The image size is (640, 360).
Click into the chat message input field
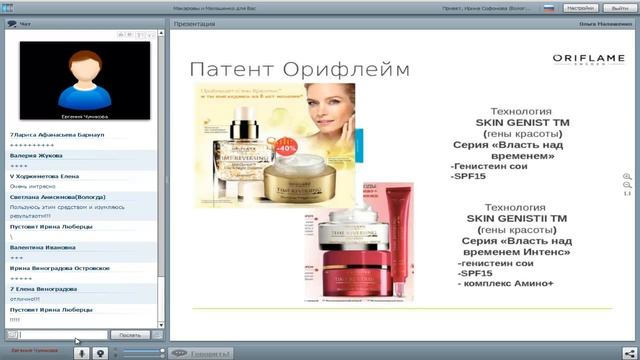(63, 335)
